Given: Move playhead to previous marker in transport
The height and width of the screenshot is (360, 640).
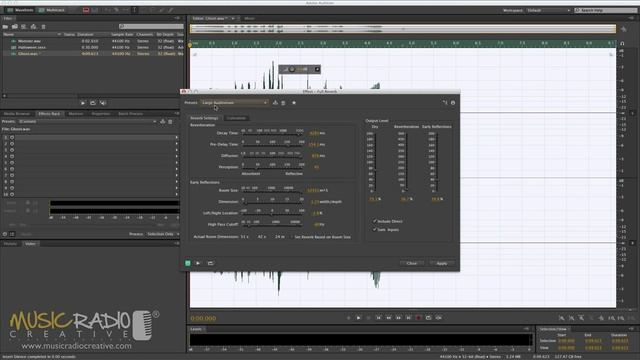Looking at the screenshot, I should coord(378,318).
